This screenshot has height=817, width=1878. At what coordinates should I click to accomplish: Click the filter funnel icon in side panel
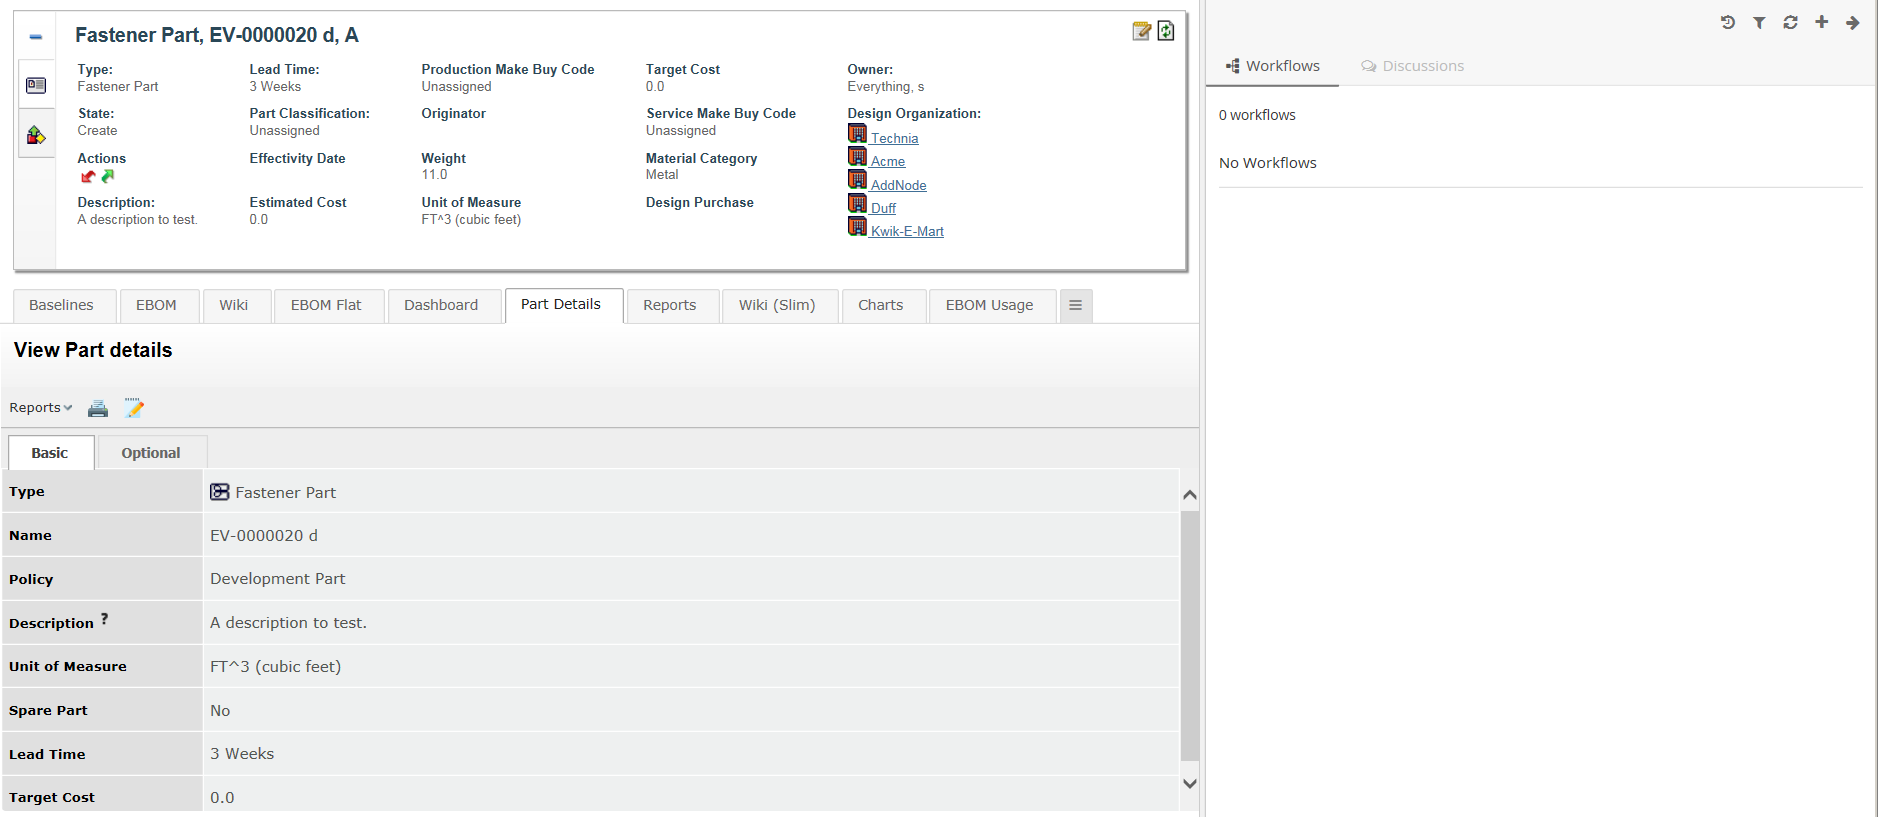click(1759, 22)
